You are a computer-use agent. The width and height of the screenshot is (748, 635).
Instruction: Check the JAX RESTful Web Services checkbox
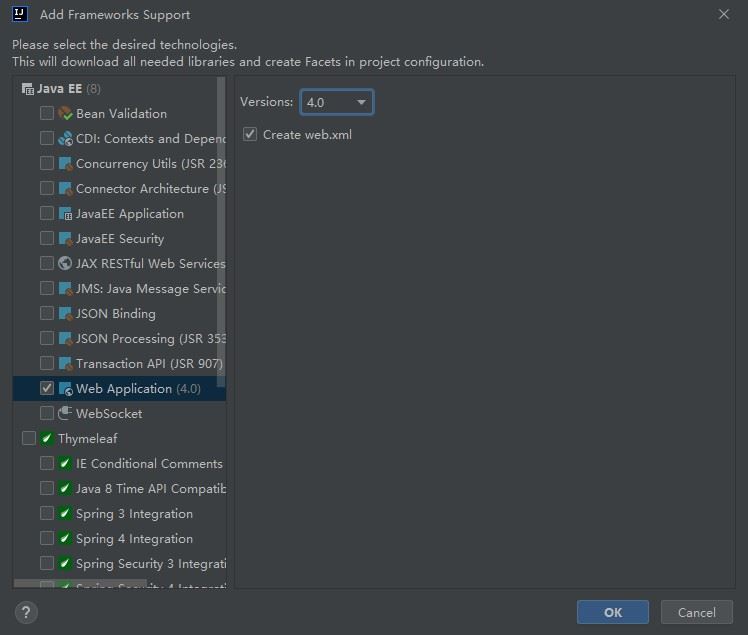47,263
